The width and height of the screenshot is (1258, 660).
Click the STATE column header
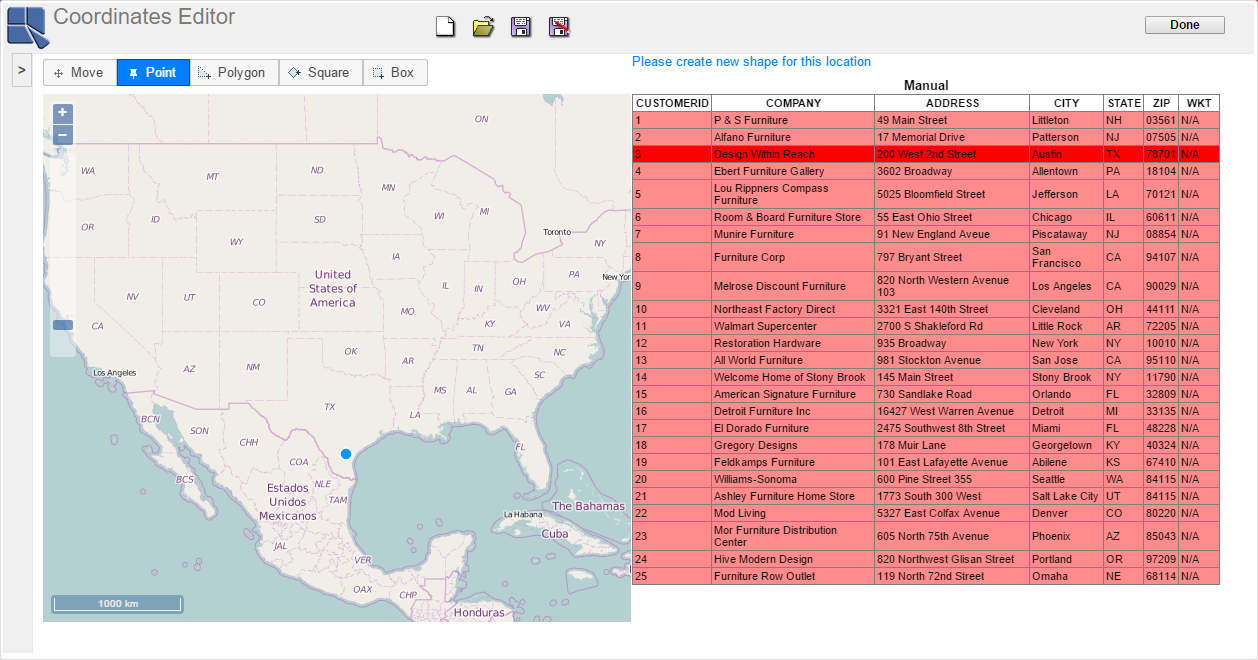(x=1124, y=103)
